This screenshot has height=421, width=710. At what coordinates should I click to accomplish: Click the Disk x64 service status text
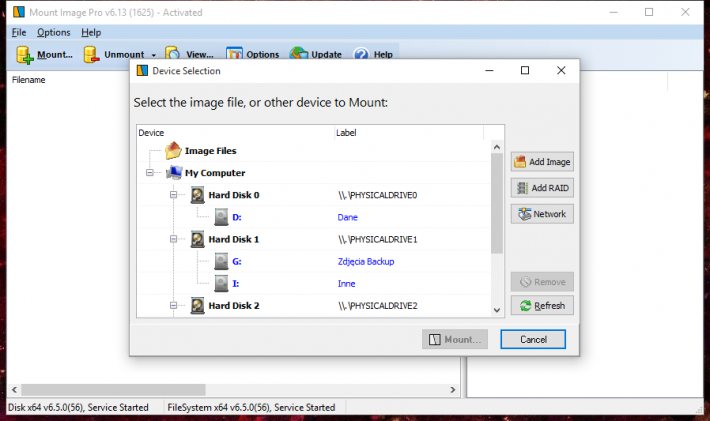[x=78, y=407]
